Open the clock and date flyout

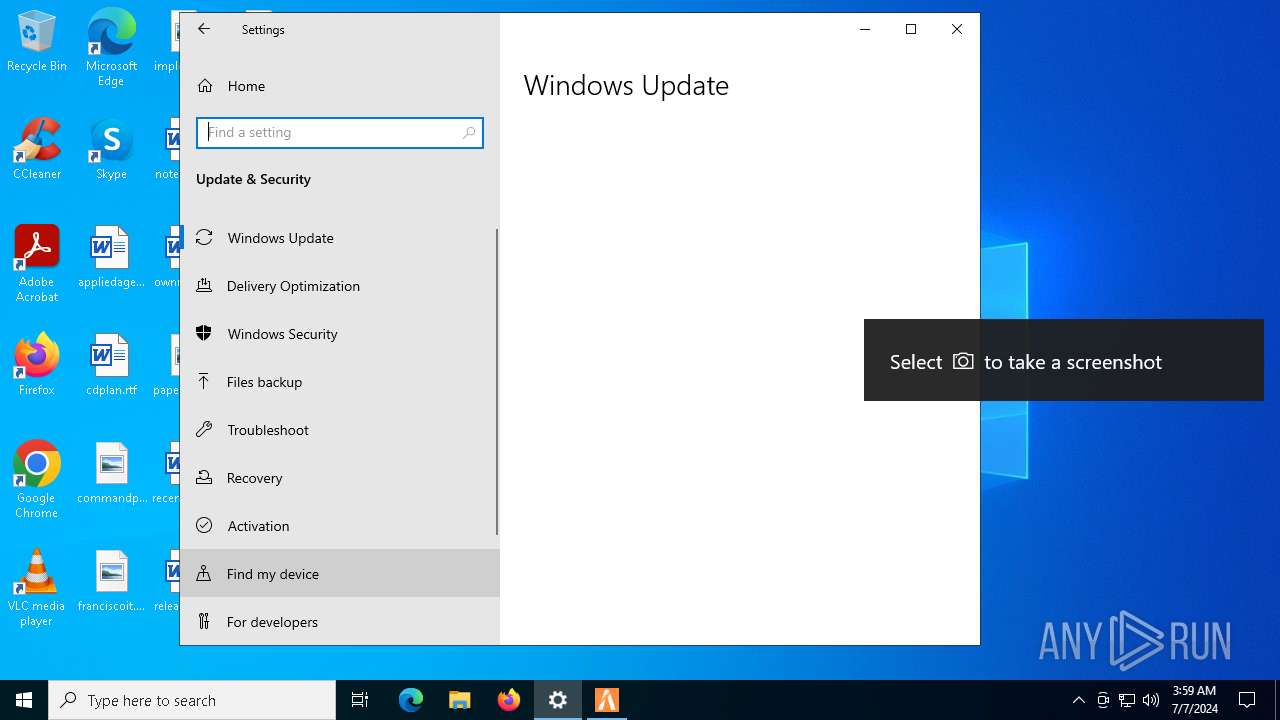coord(1194,700)
